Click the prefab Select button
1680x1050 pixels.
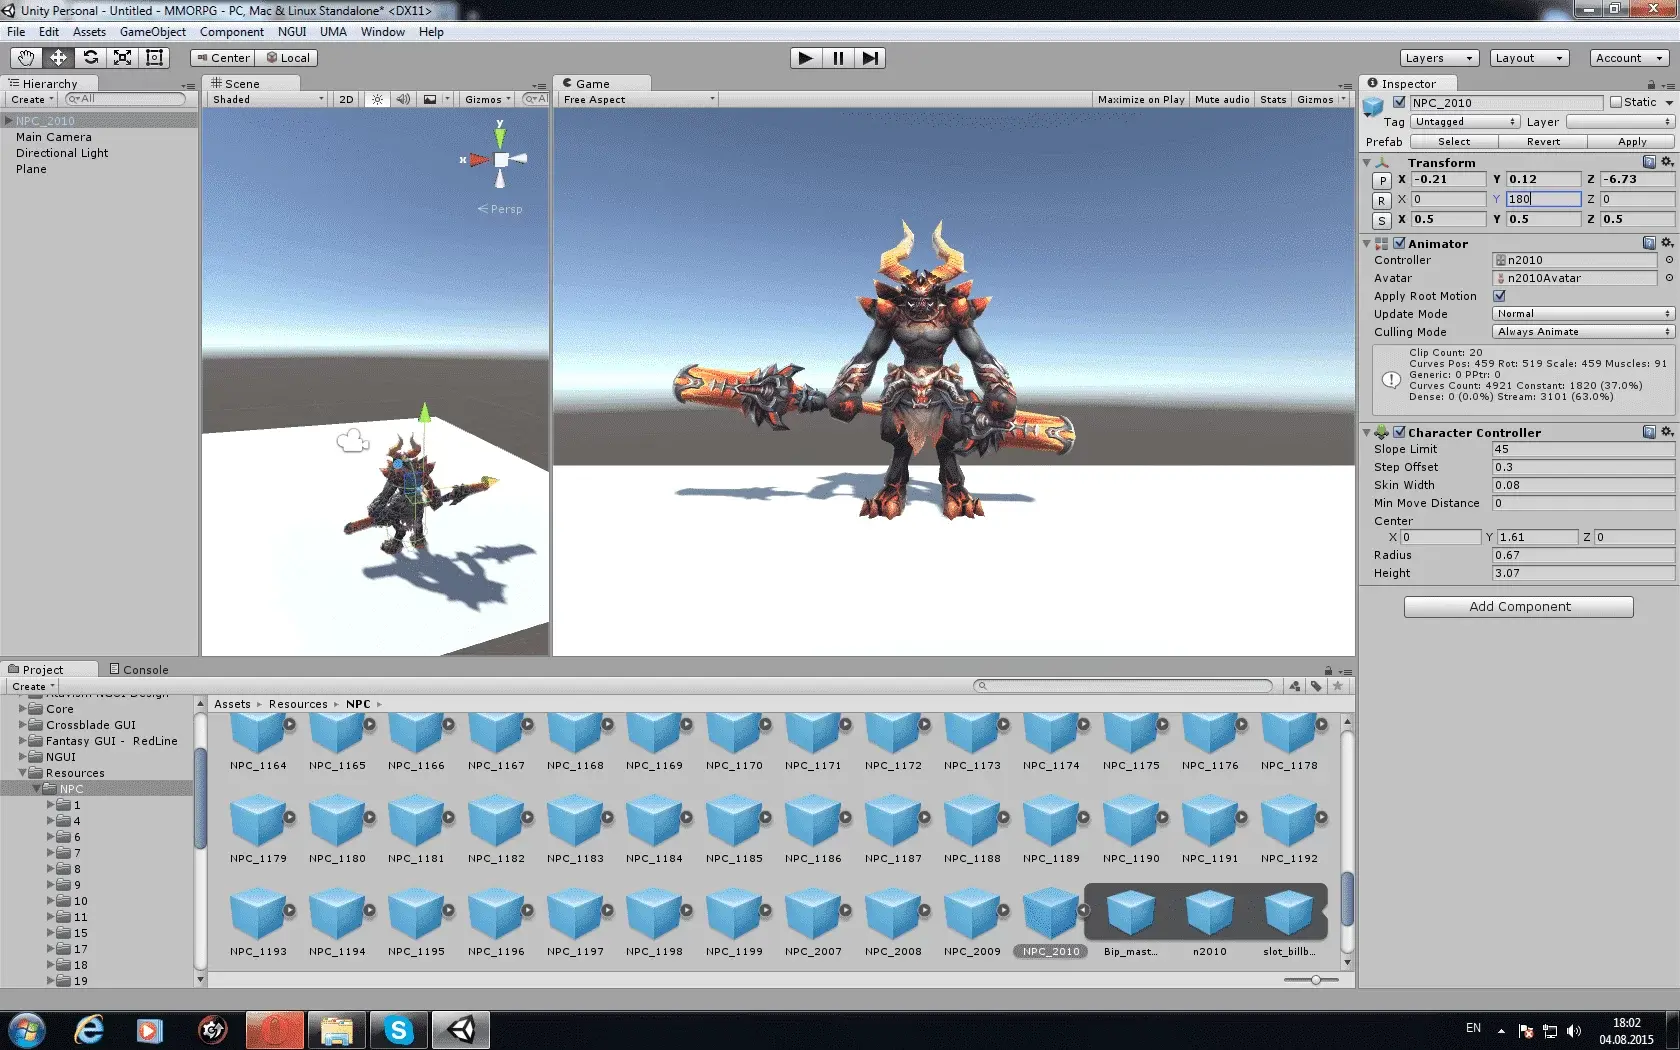[x=1454, y=142]
